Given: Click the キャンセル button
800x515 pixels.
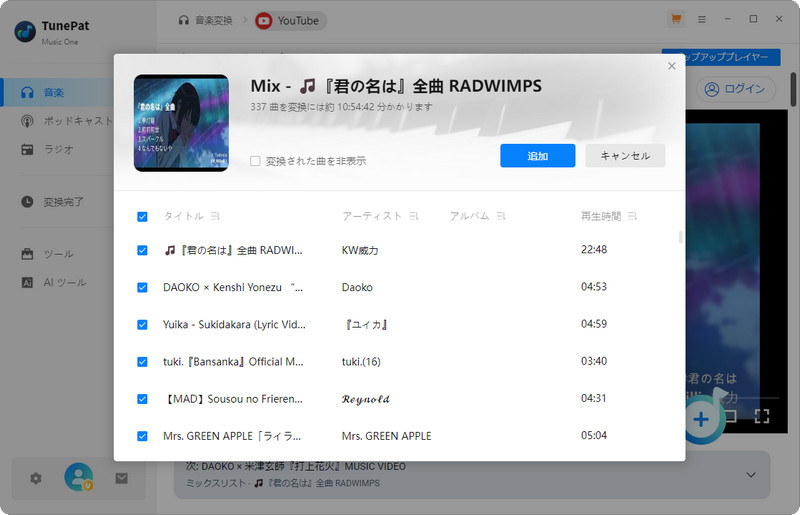Looking at the screenshot, I should click(x=625, y=156).
